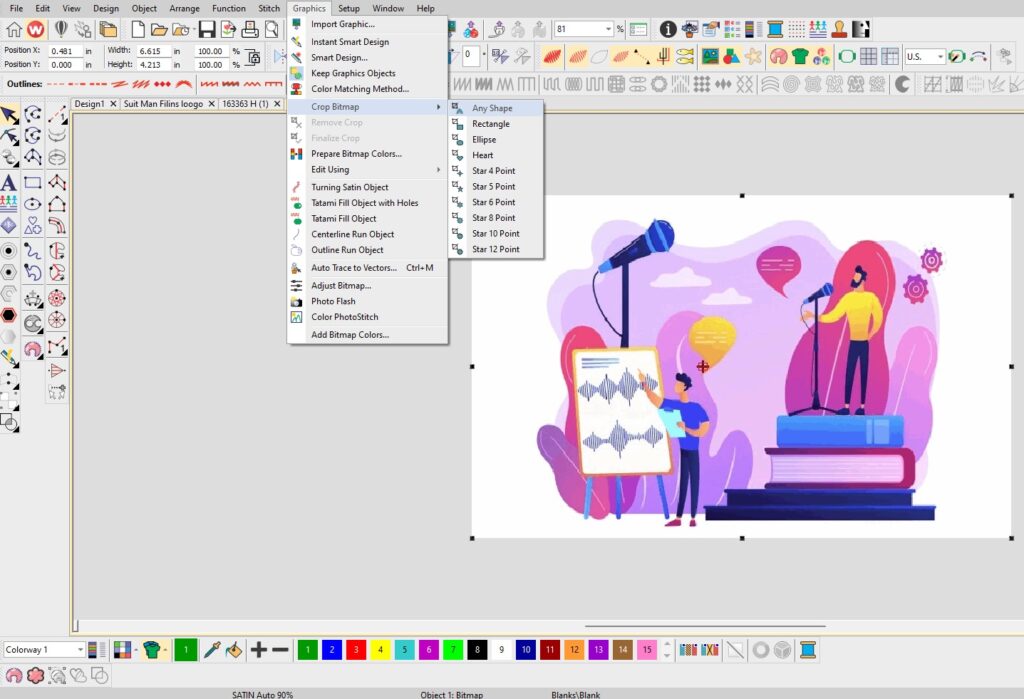Open the Stitch menu

(269, 8)
